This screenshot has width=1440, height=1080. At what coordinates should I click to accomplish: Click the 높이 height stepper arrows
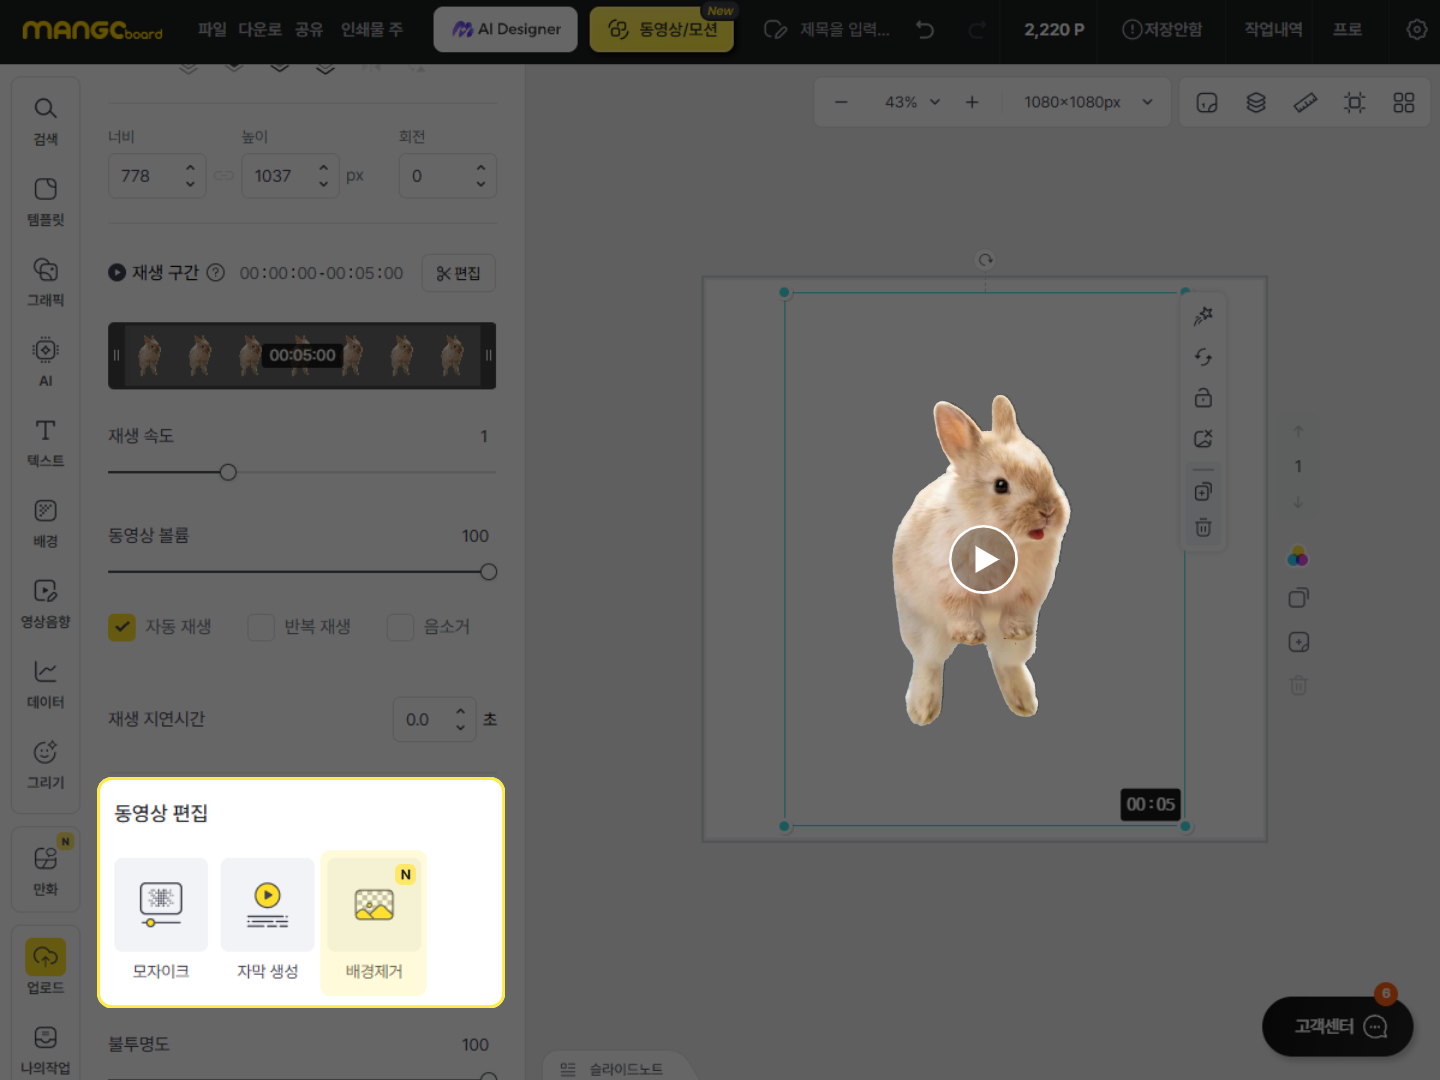point(323,176)
